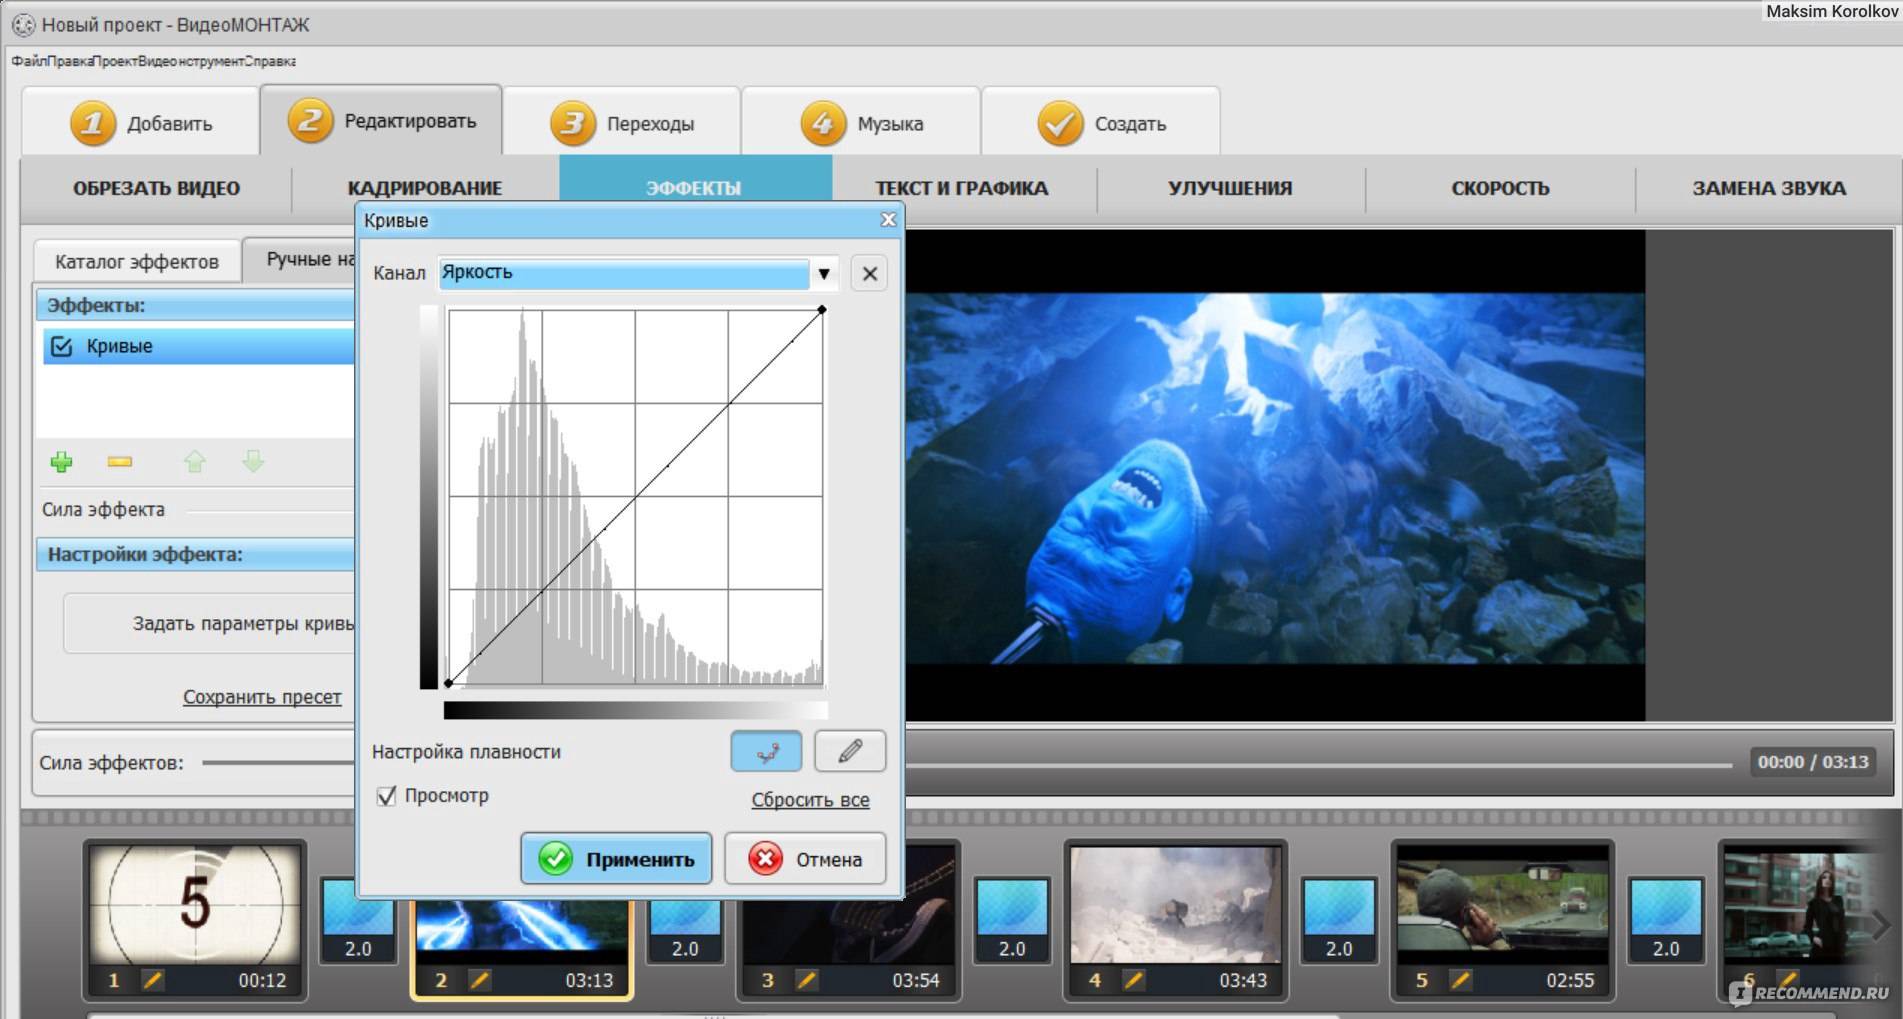This screenshot has height=1019, width=1903.
Task: Click the yellow minus remove effect icon
Action: tap(119, 461)
